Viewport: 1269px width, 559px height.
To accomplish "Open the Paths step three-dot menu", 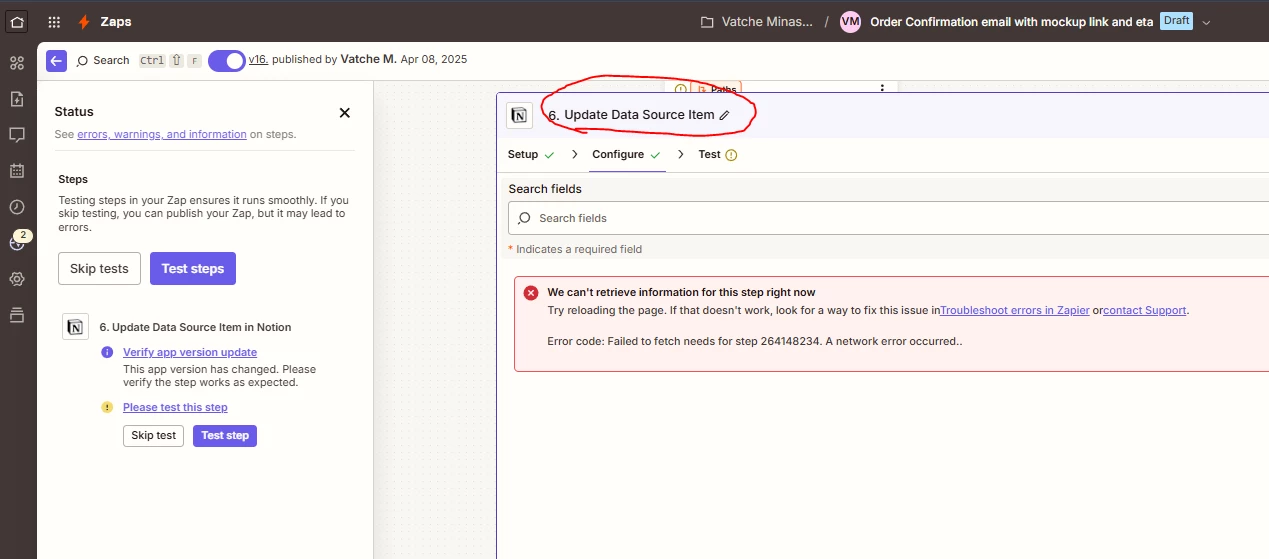I will tap(882, 88).
